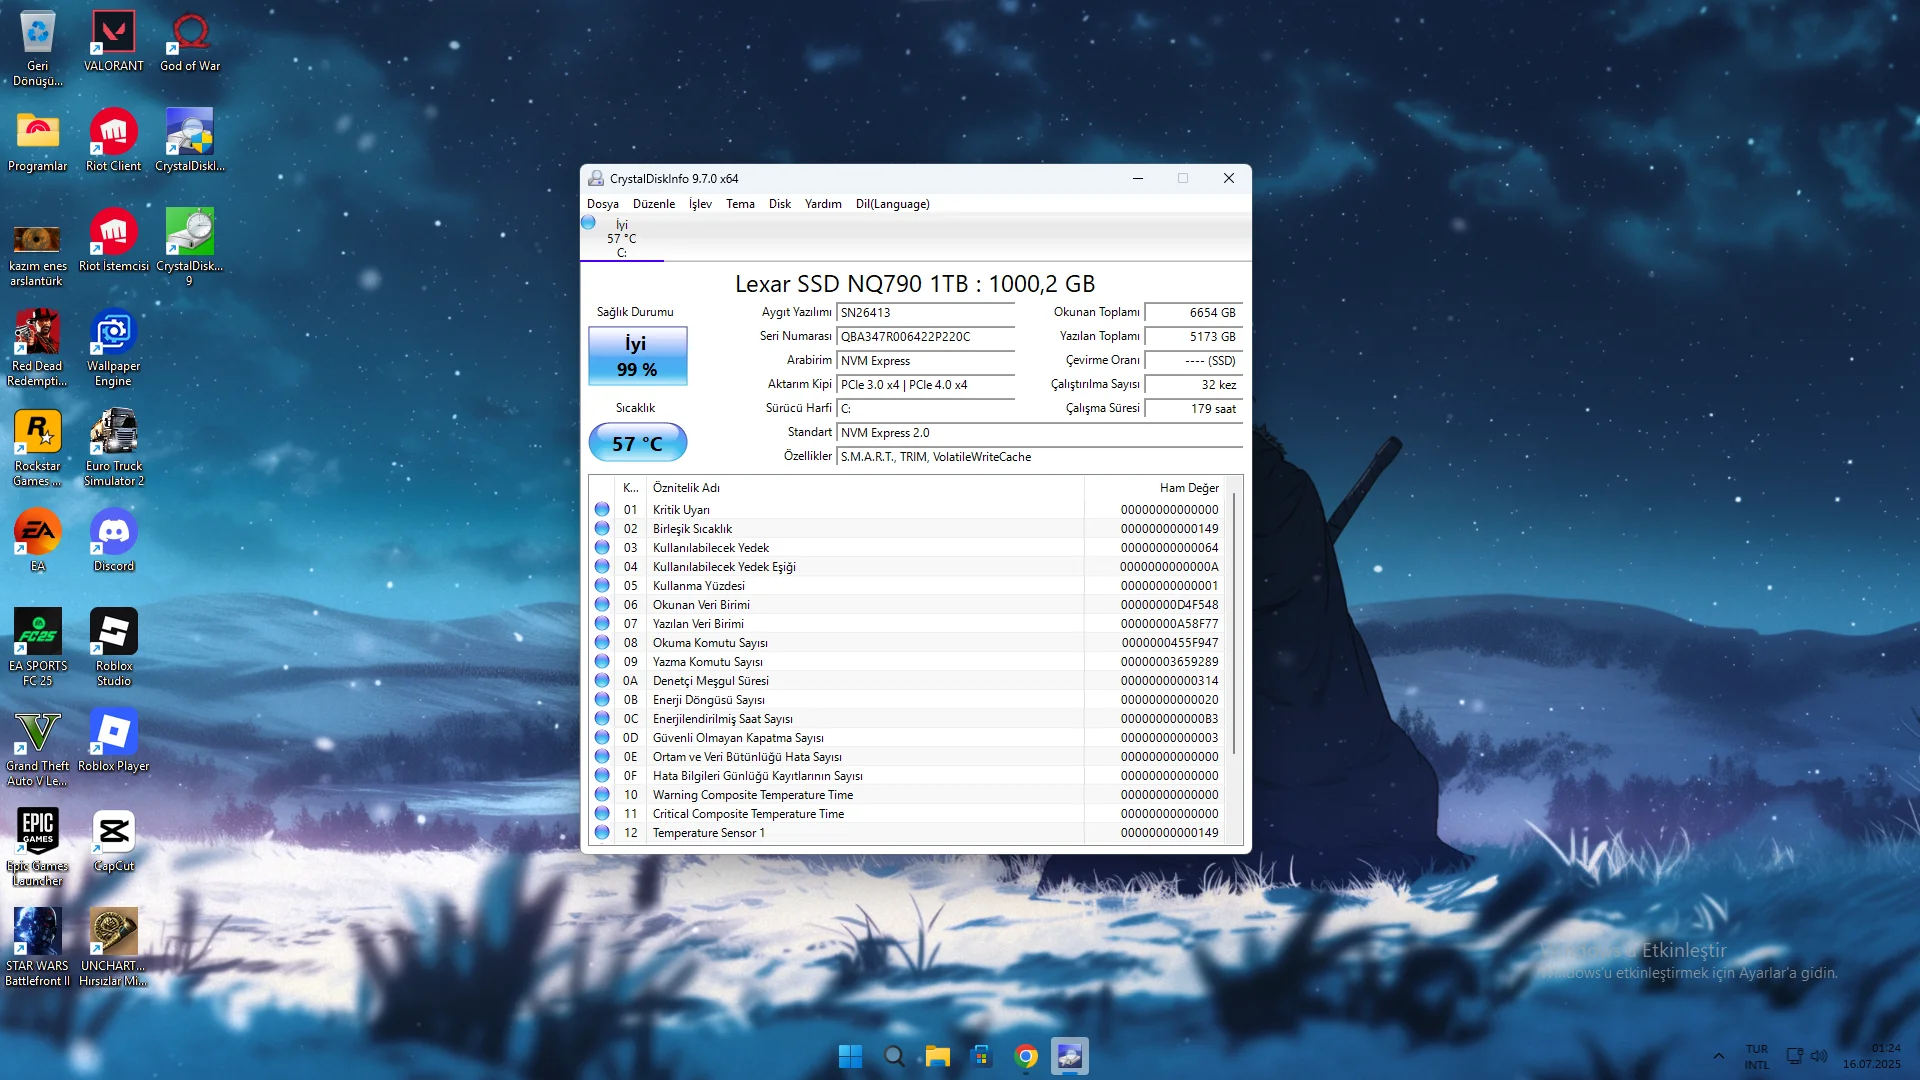The width and height of the screenshot is (1920, 1080).
Task: Click the İyi 99 % health status button
Action: [x=637, y=357]
